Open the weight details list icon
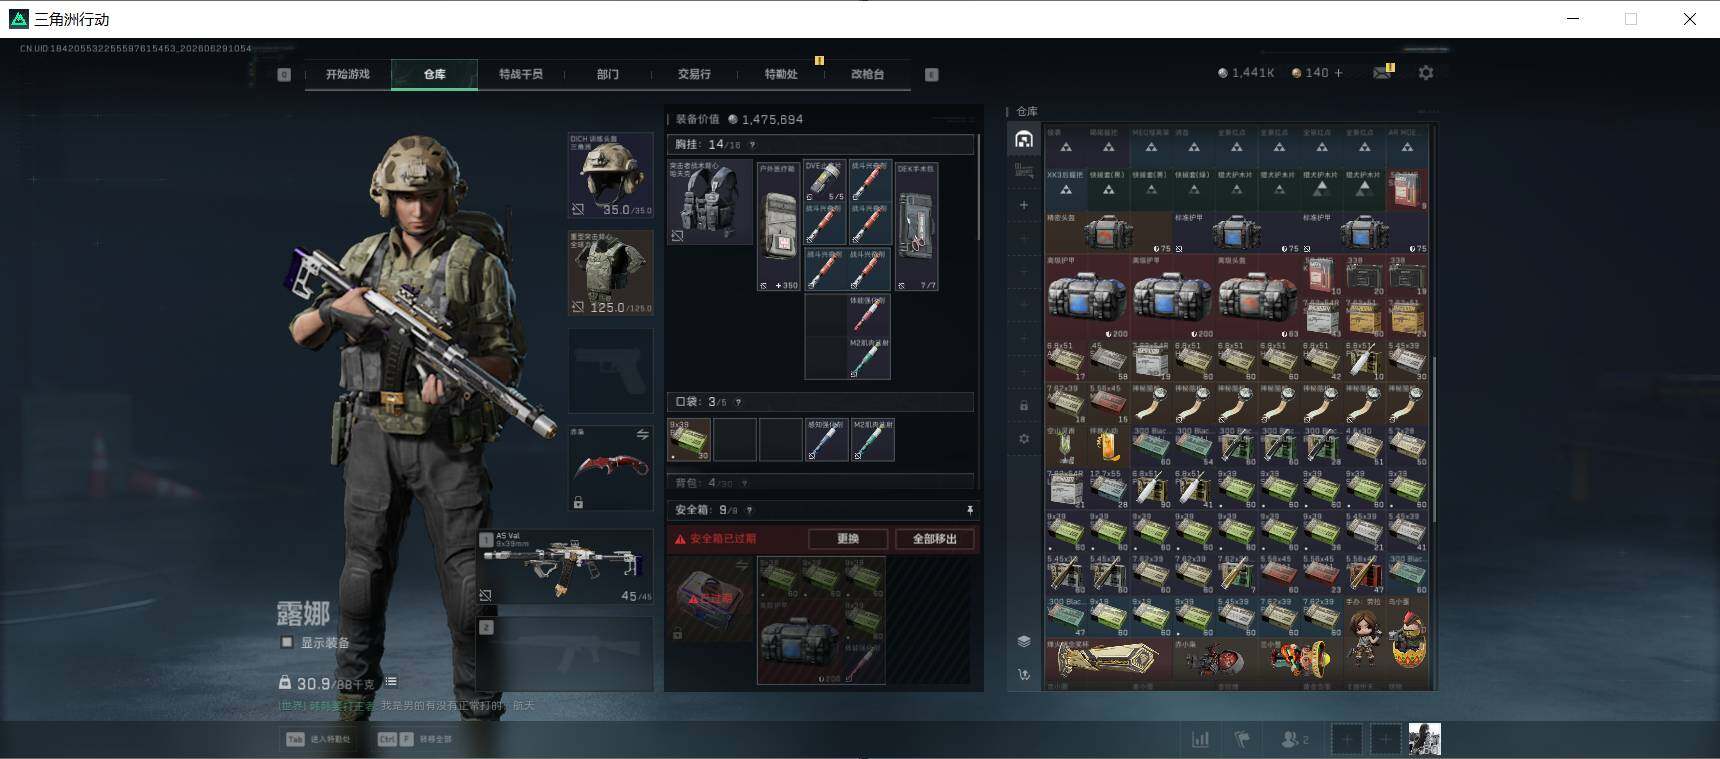Image resolution: width=1720 pixels, height=759 pixels. [391, 682]
